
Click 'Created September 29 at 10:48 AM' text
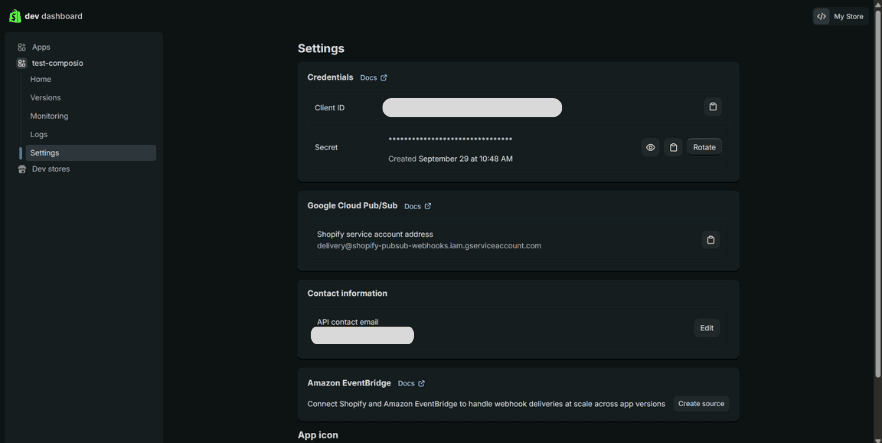[450, 159]
